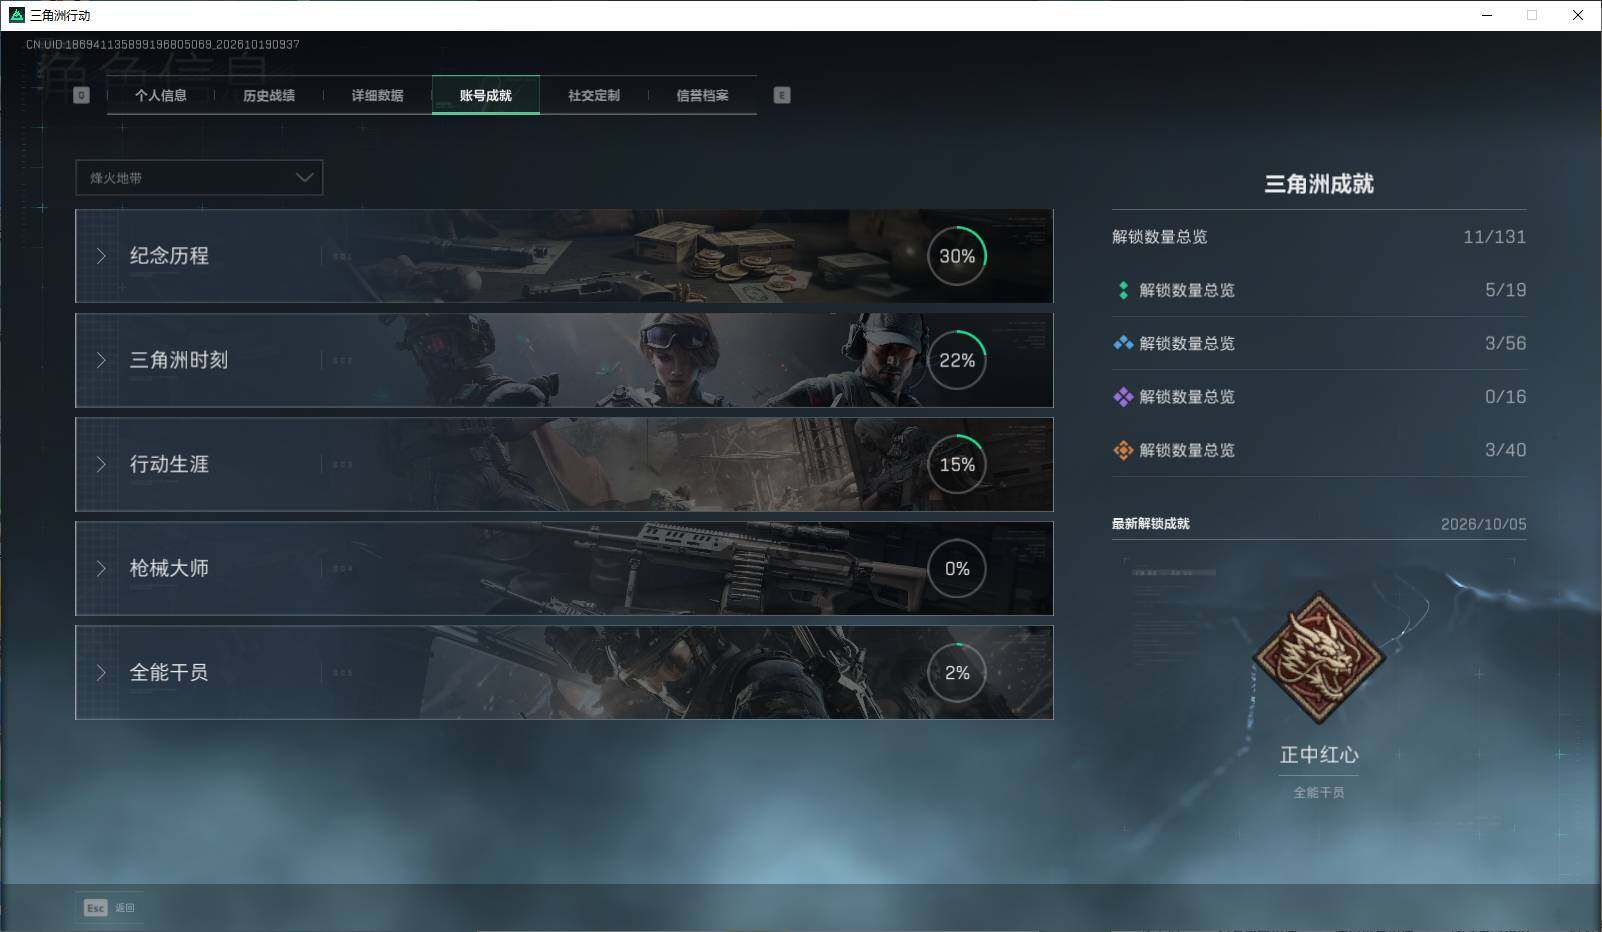
Task: Switch to the 历史战绩 tab
Action: [269, 95]
